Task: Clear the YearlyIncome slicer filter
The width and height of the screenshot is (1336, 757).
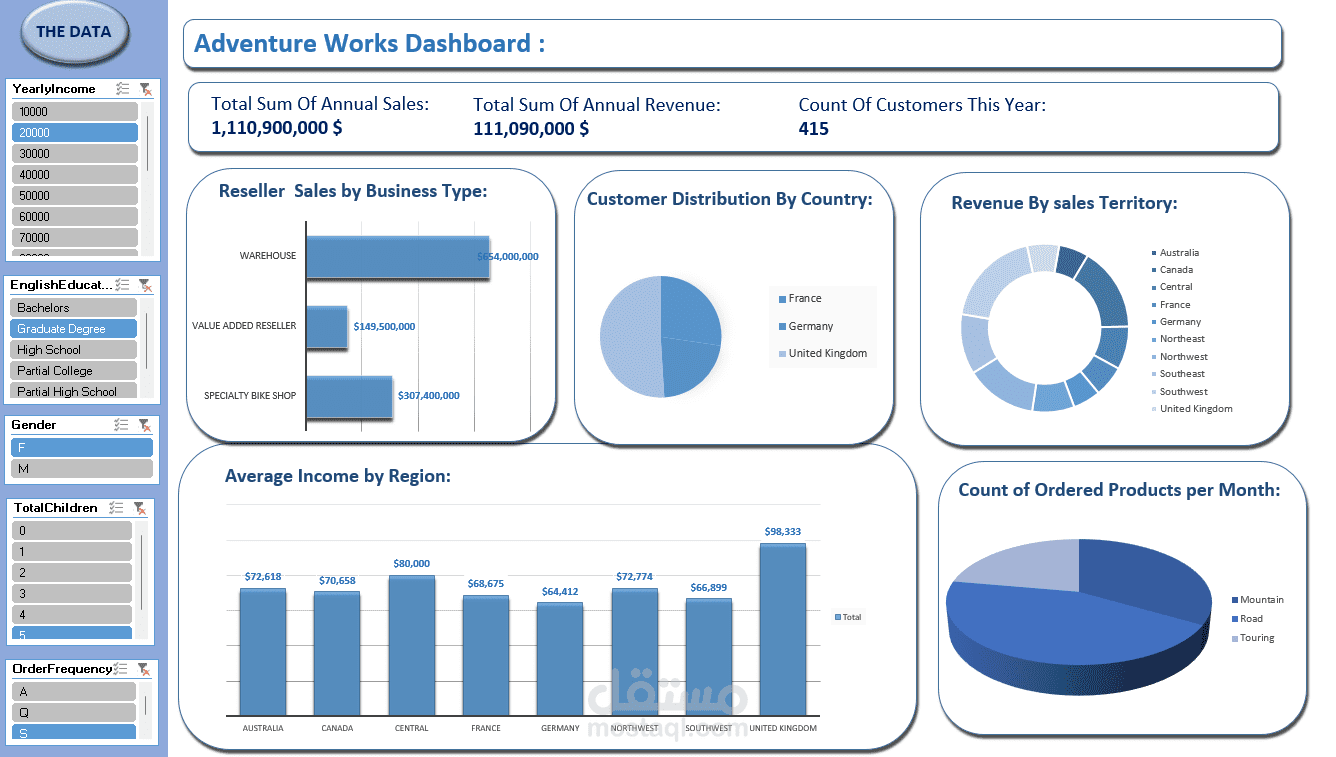Action: click(144, 89)
